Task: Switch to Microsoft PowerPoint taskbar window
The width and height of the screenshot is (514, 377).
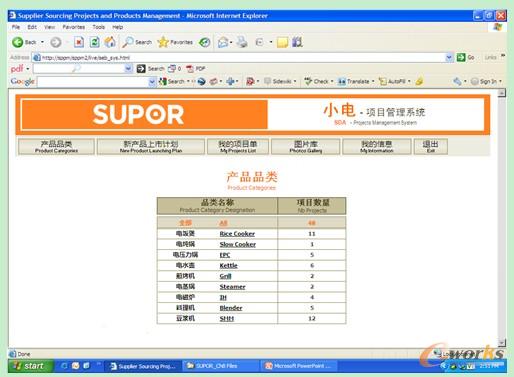Action: pos(298,366)
